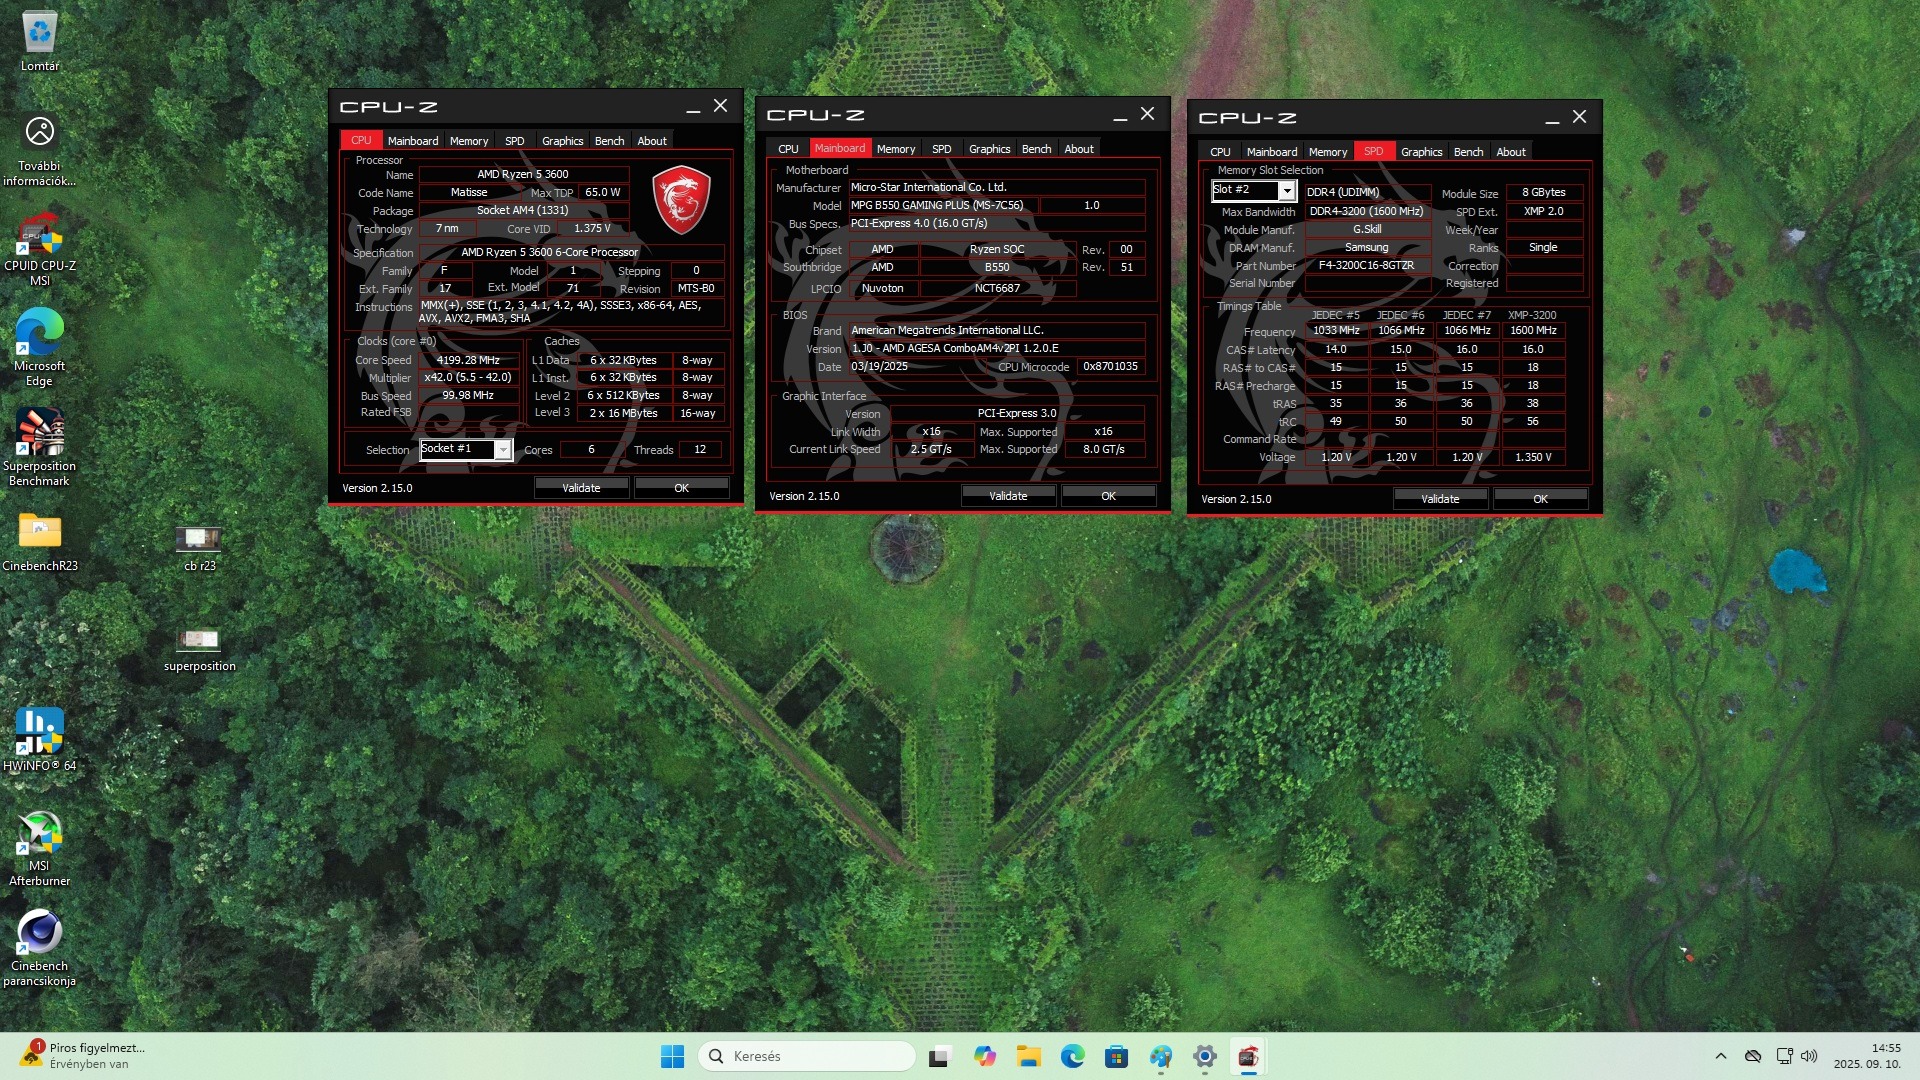Click the CPU-Z icon in the taskbar
Image resolution: width=1920 pixels, height=1080 pixels.
pyautogui.click(x=1248, y=1057)
